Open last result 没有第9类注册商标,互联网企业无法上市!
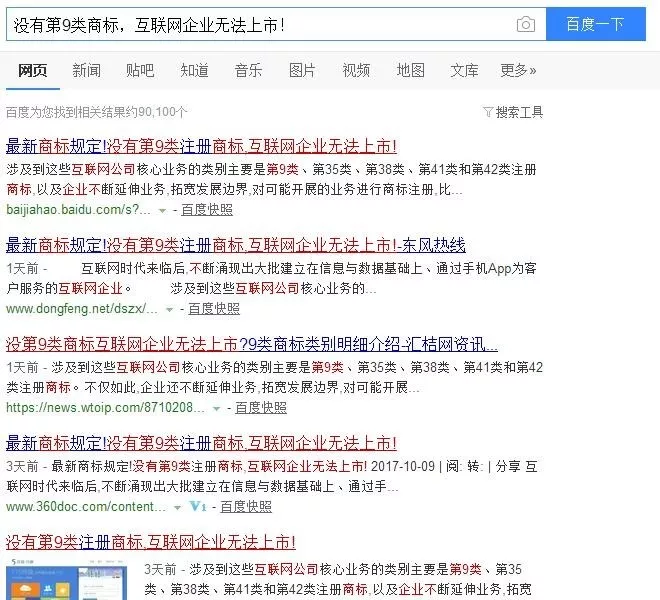Screen dimensions: 660x600 coord(151,542)
